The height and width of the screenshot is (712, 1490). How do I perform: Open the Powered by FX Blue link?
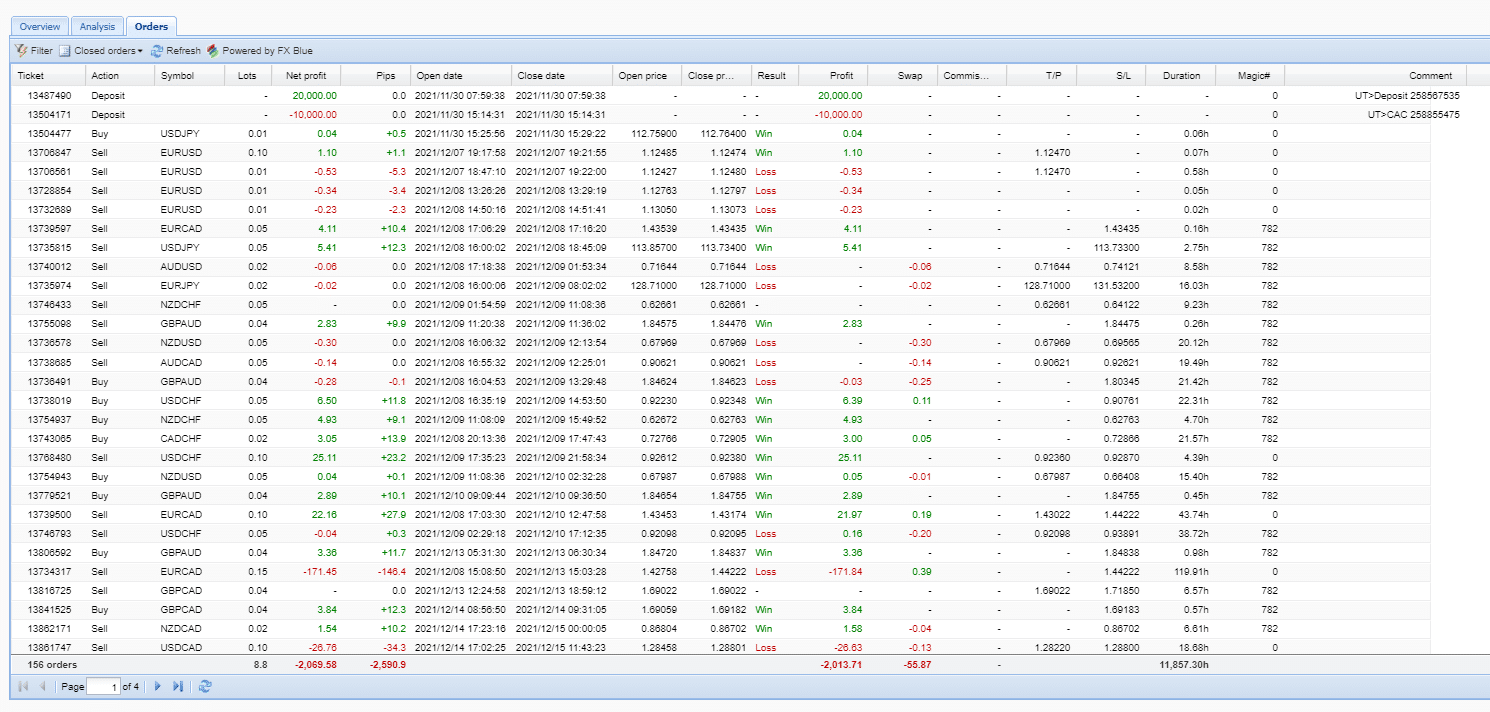point(260,51)
